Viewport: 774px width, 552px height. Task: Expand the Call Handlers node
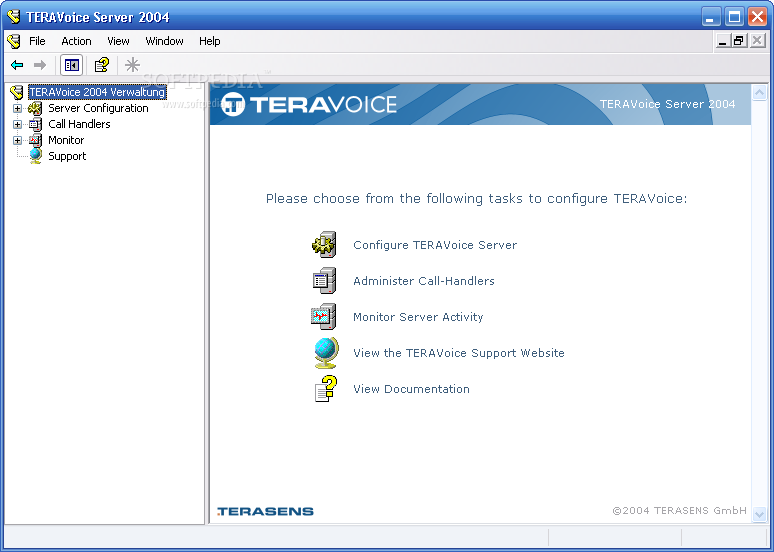pos(17,124)
